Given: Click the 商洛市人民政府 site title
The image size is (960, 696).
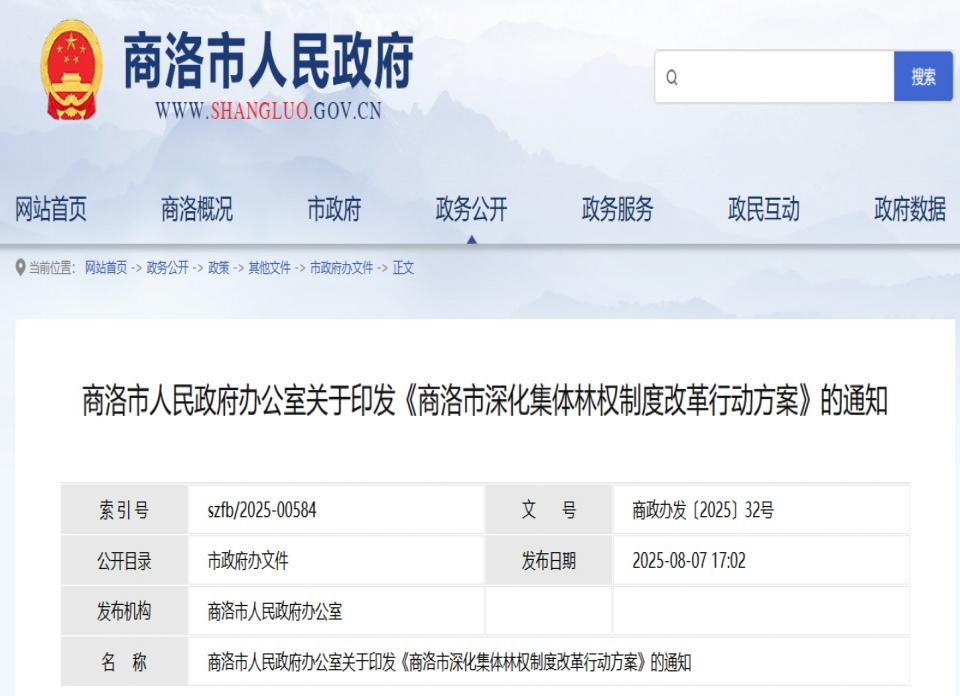Looking at the screenshot, I should (x=269, y=60).
